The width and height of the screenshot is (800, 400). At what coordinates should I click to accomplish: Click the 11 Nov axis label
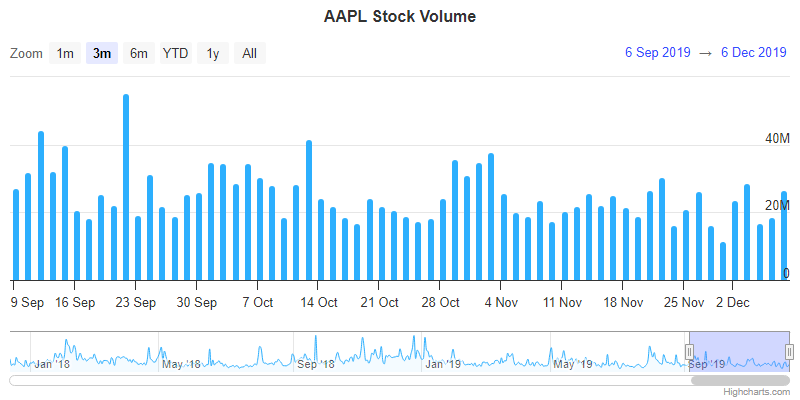click(x=562, y=303)
